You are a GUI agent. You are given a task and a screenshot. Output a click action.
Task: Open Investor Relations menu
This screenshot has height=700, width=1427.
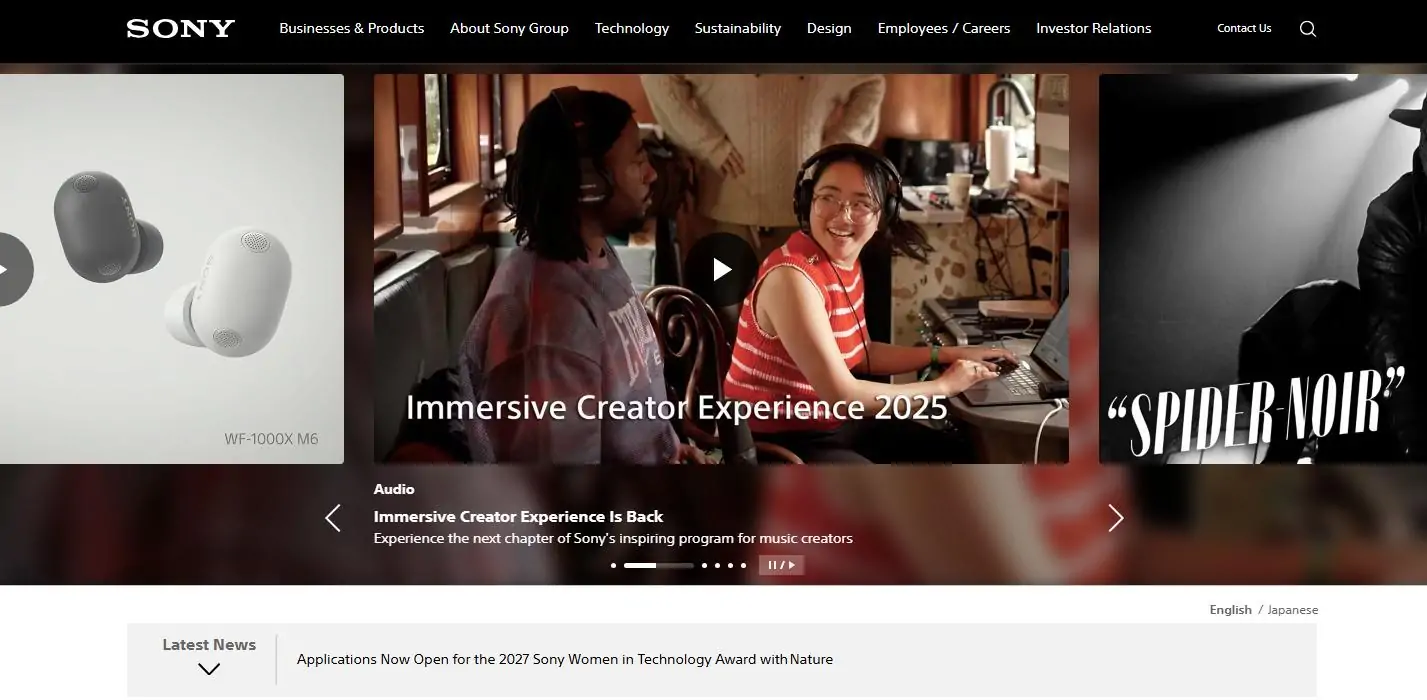point(1094,28)
